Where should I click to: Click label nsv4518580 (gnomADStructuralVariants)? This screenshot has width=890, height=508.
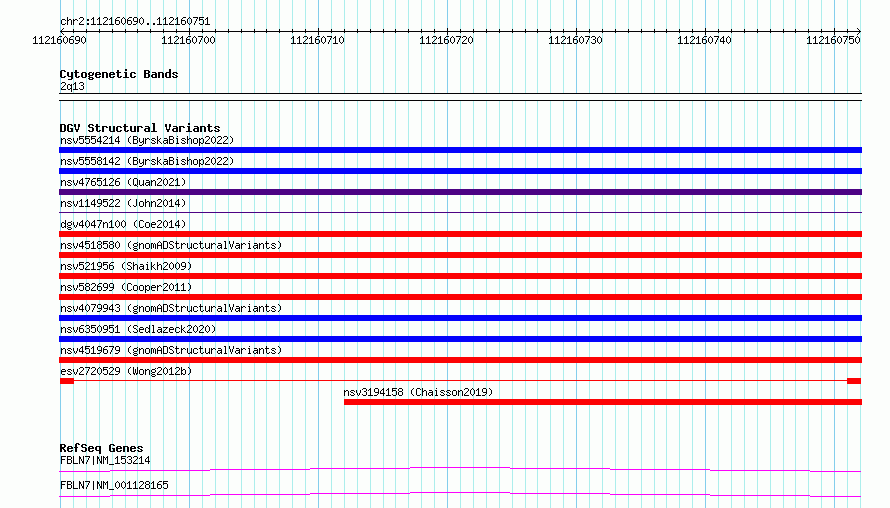[171, 245]
